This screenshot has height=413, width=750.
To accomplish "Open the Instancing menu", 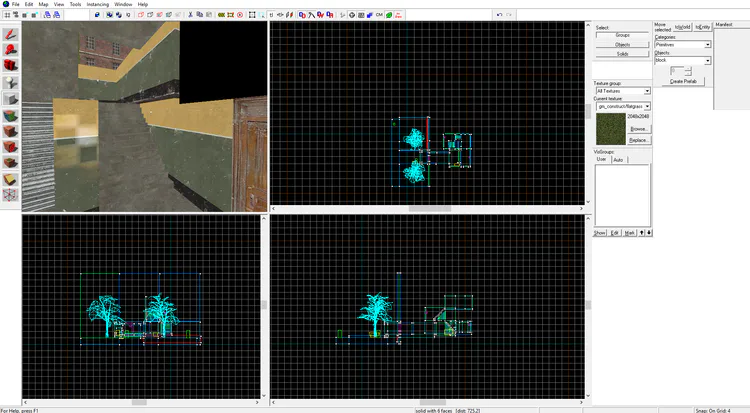I will coord(98,4).
